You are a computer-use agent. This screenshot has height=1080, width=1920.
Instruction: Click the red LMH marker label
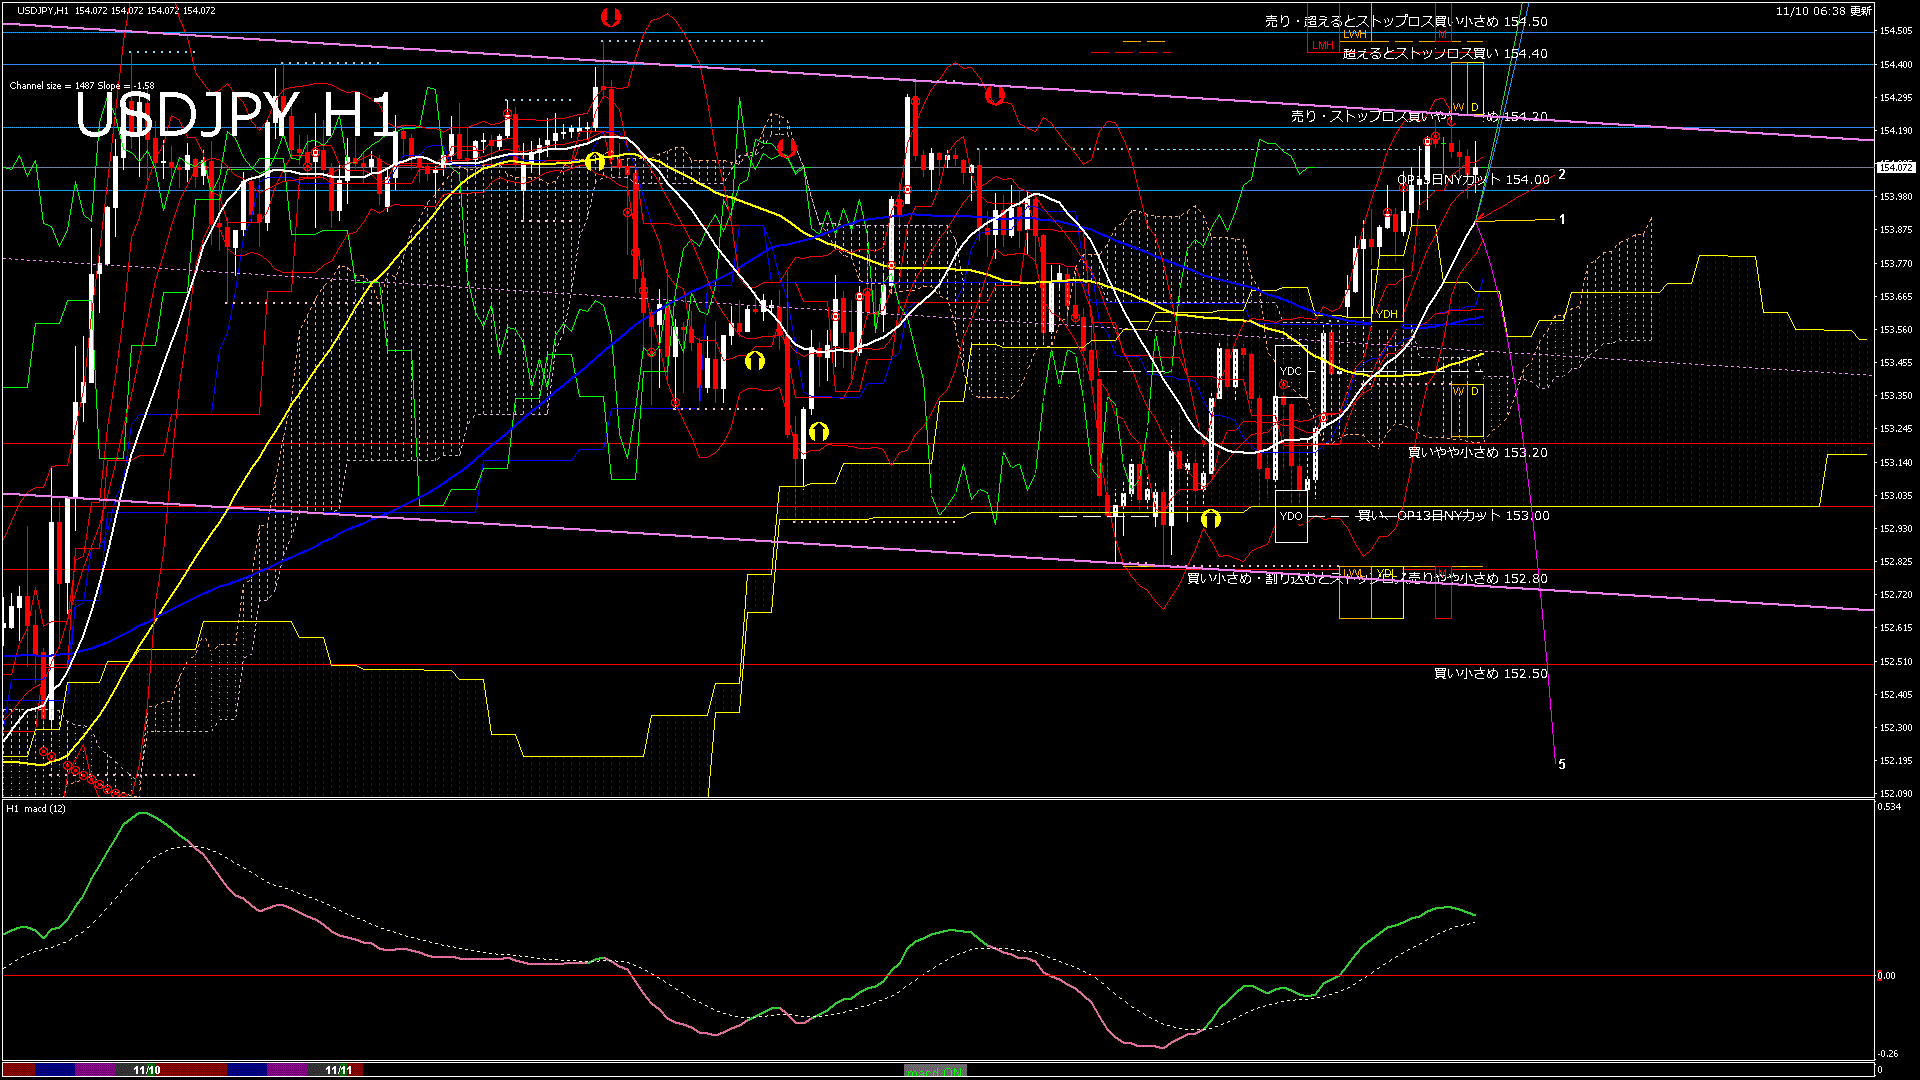click(x=1322, y=45)
